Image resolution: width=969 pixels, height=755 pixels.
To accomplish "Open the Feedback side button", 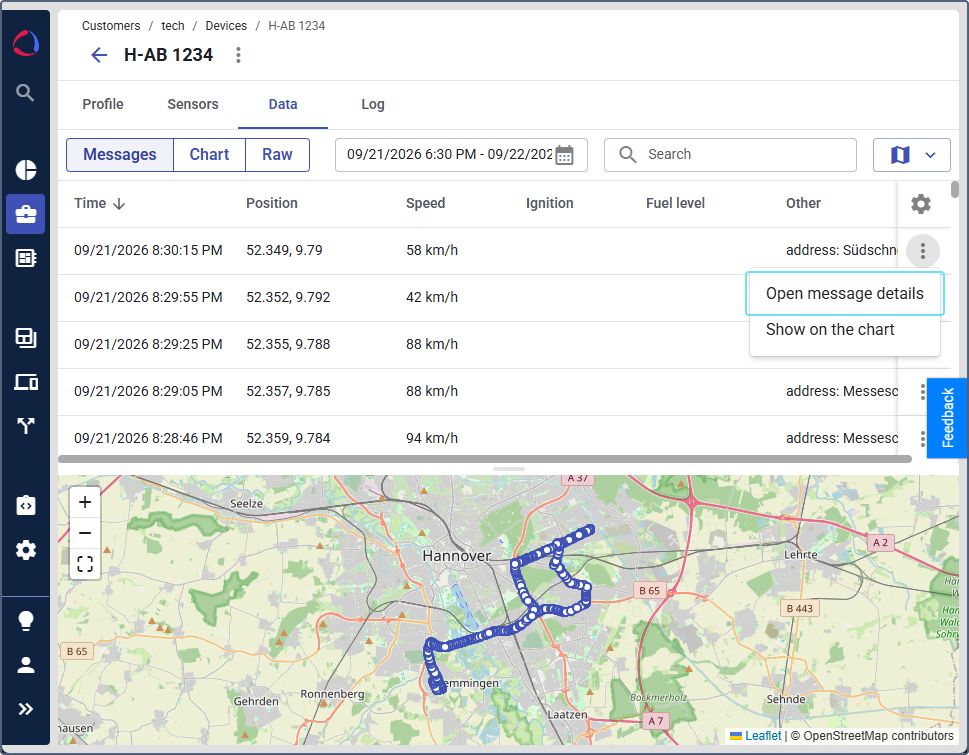I will (947, 418).
